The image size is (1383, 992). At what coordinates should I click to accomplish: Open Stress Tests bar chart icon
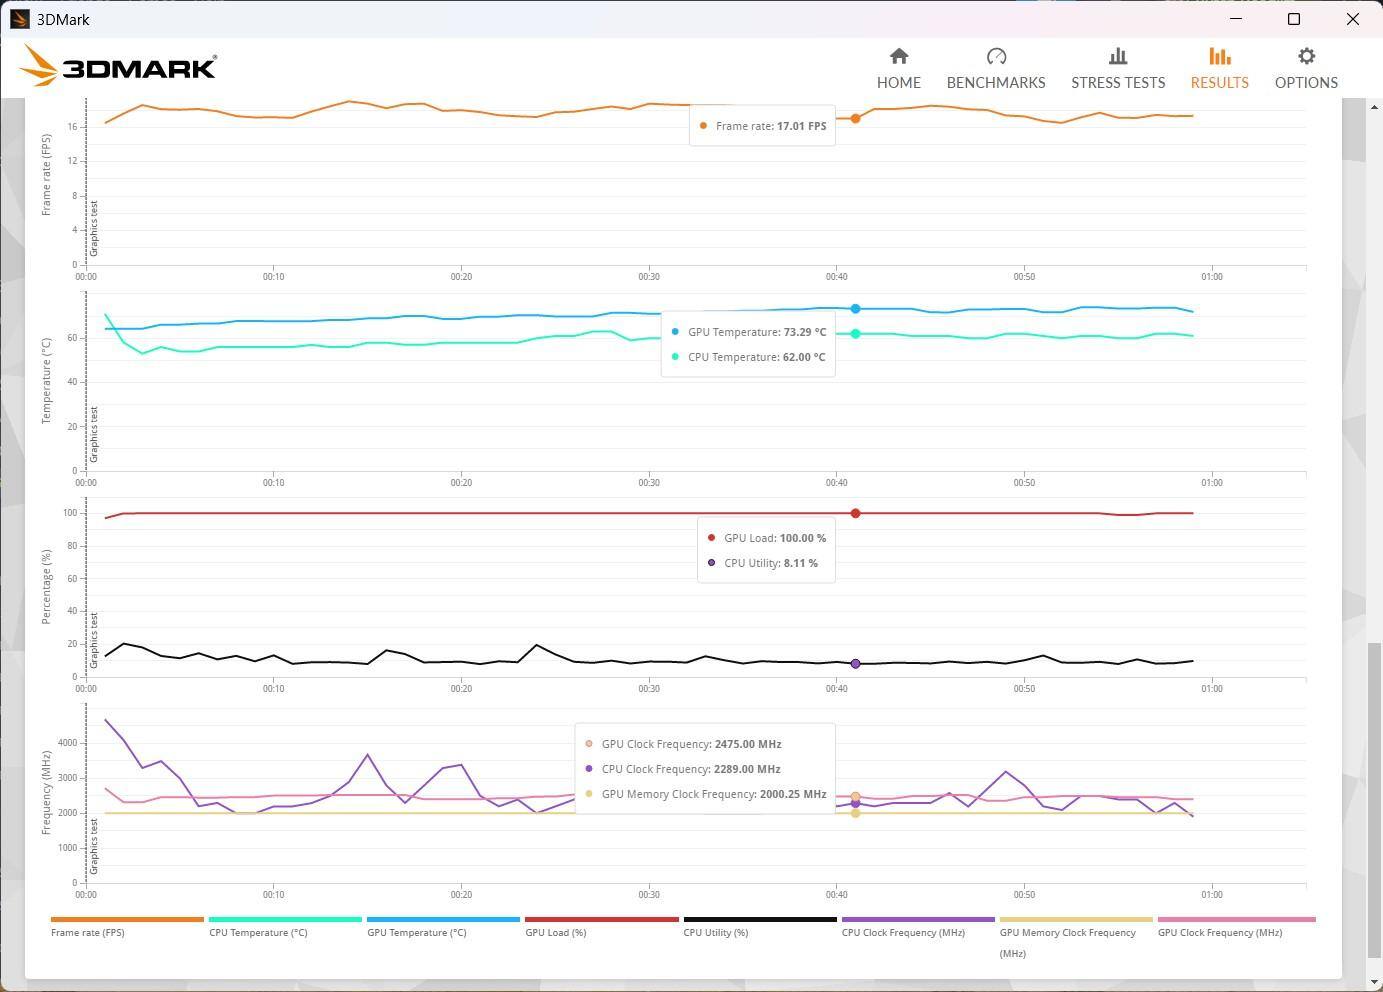(1117, 57)
